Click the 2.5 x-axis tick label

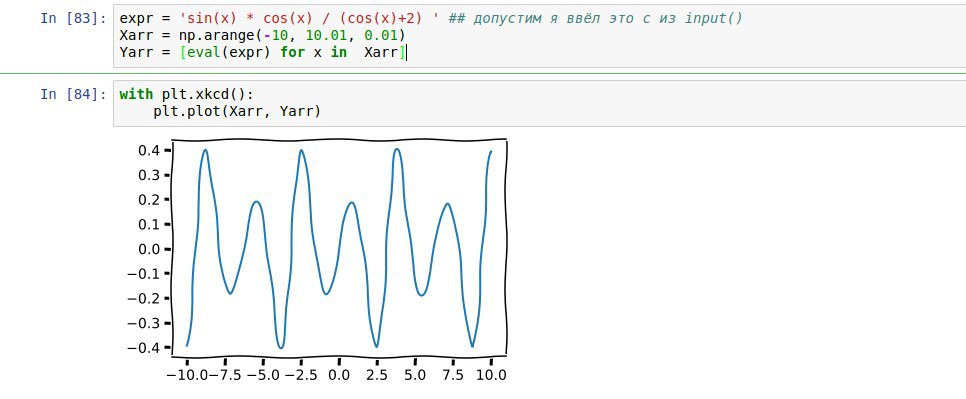[x=377, y=375]
